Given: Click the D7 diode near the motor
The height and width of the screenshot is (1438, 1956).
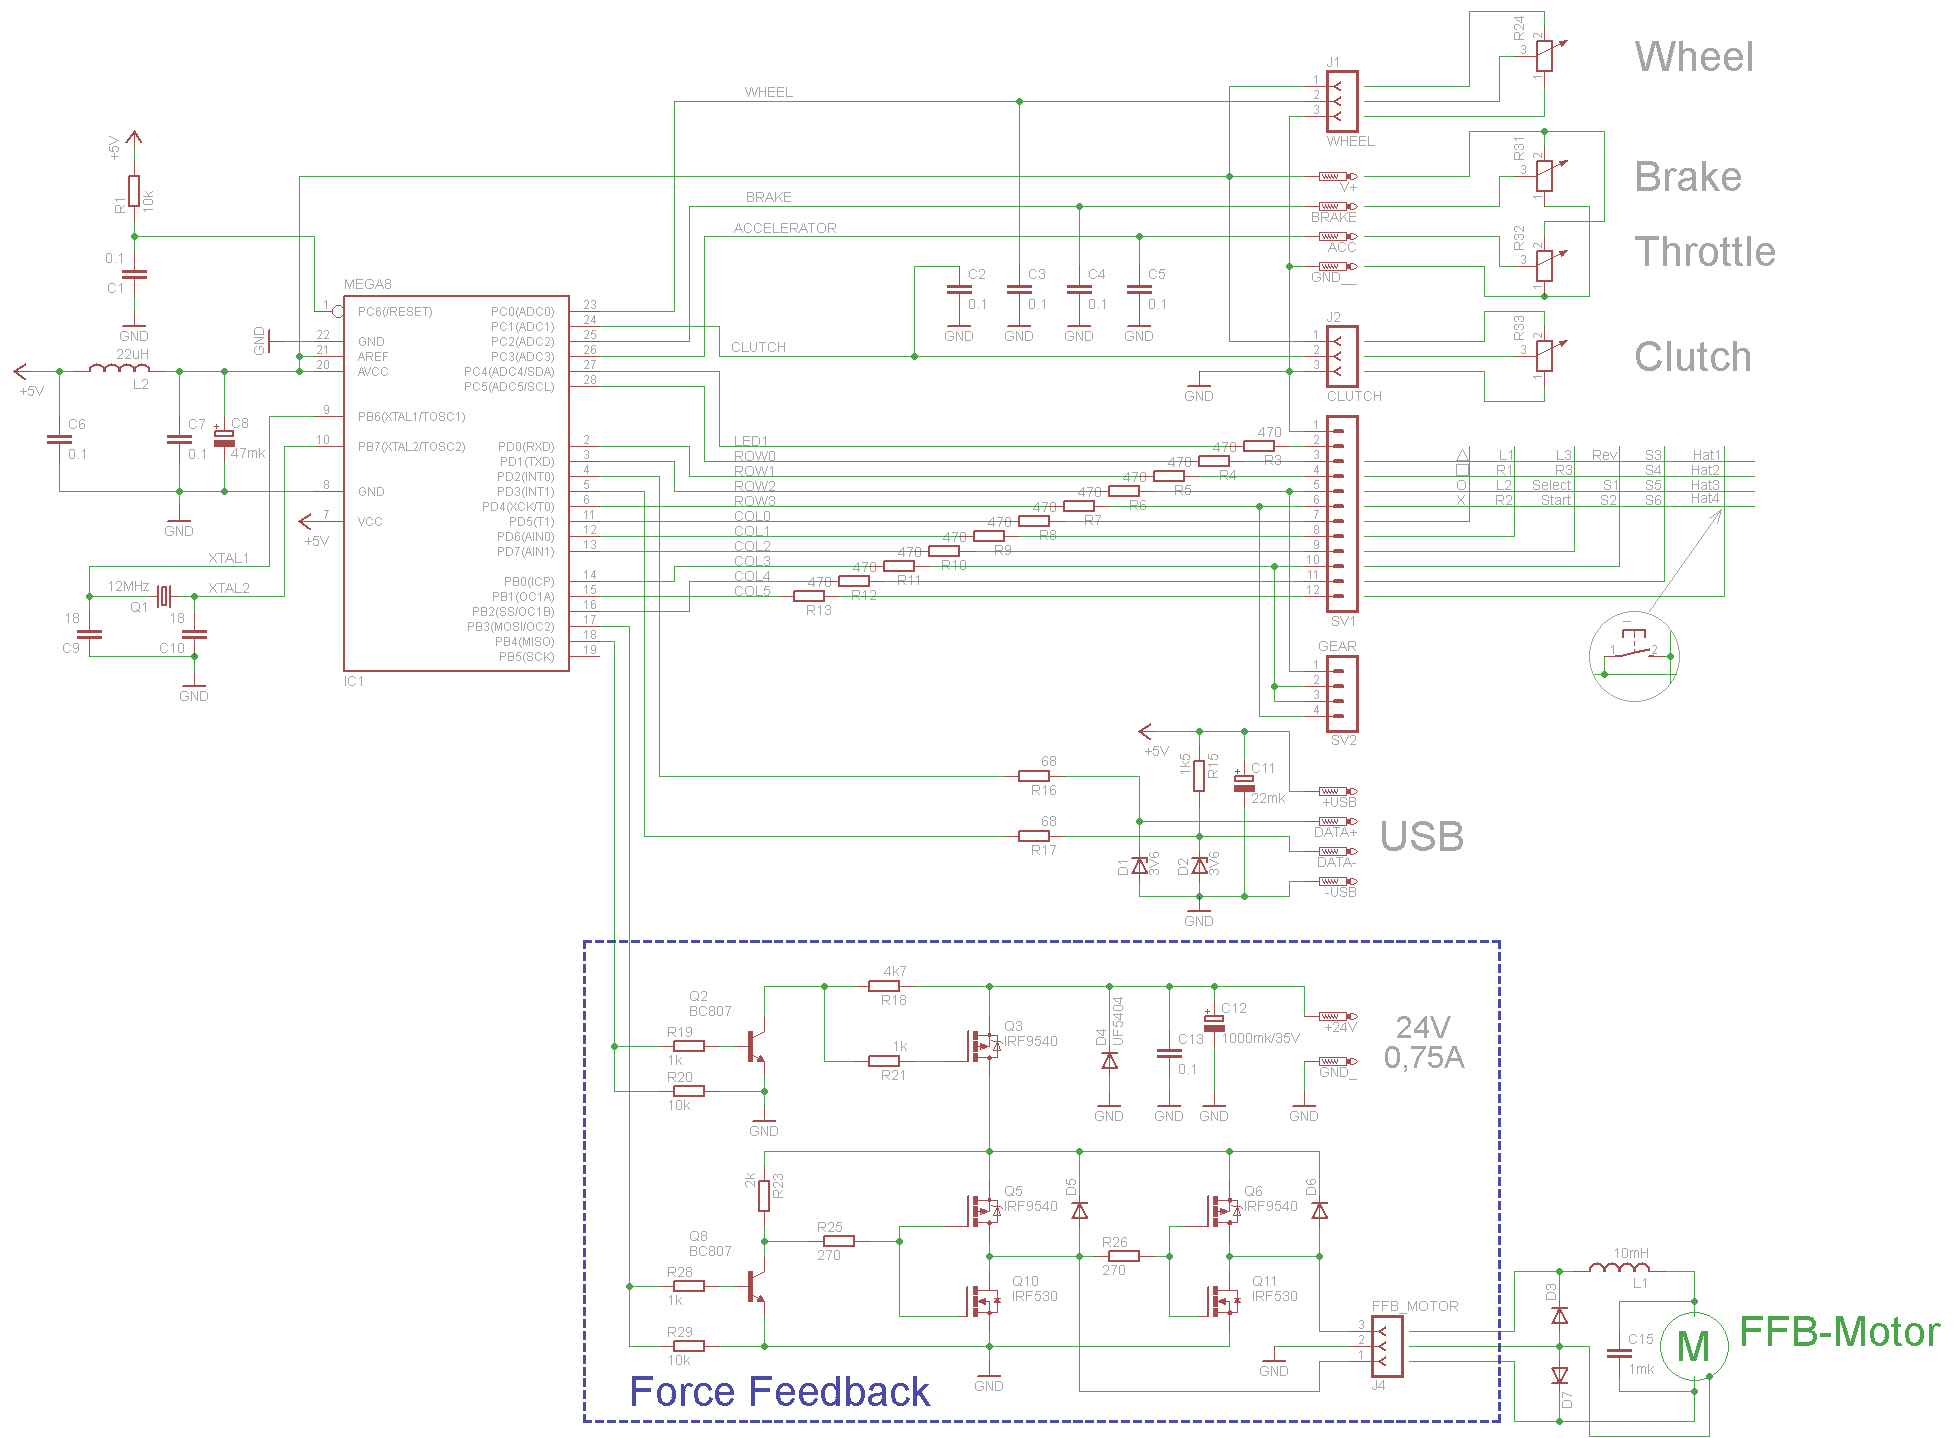Looking at the screenshot, I should point(1559,1376).
